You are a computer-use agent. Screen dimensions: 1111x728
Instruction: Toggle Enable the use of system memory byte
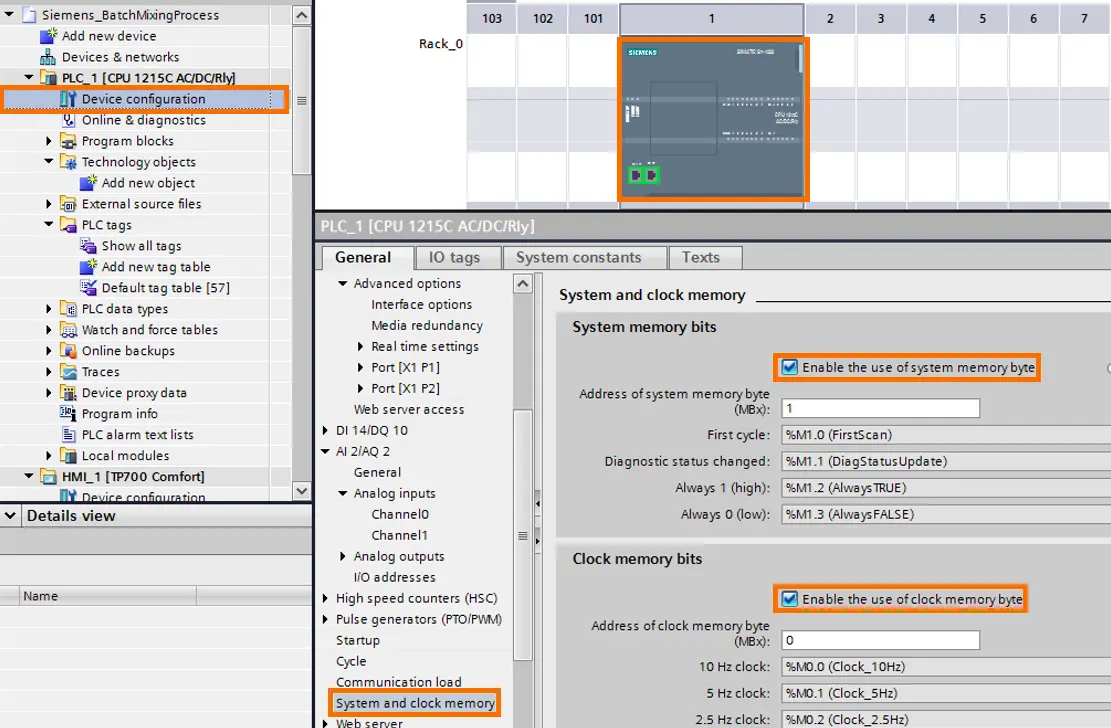(x=789, y=367)
